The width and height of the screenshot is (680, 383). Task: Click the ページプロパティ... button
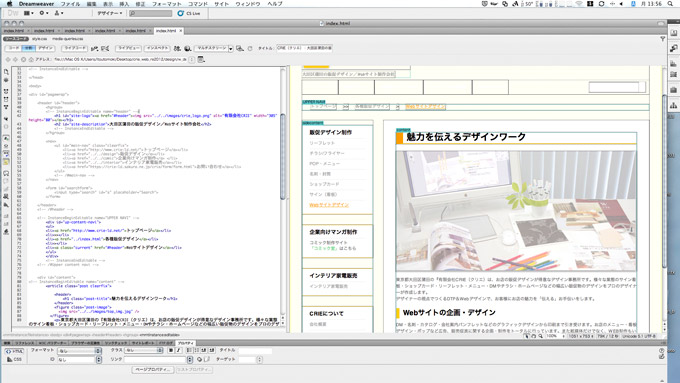153,370
